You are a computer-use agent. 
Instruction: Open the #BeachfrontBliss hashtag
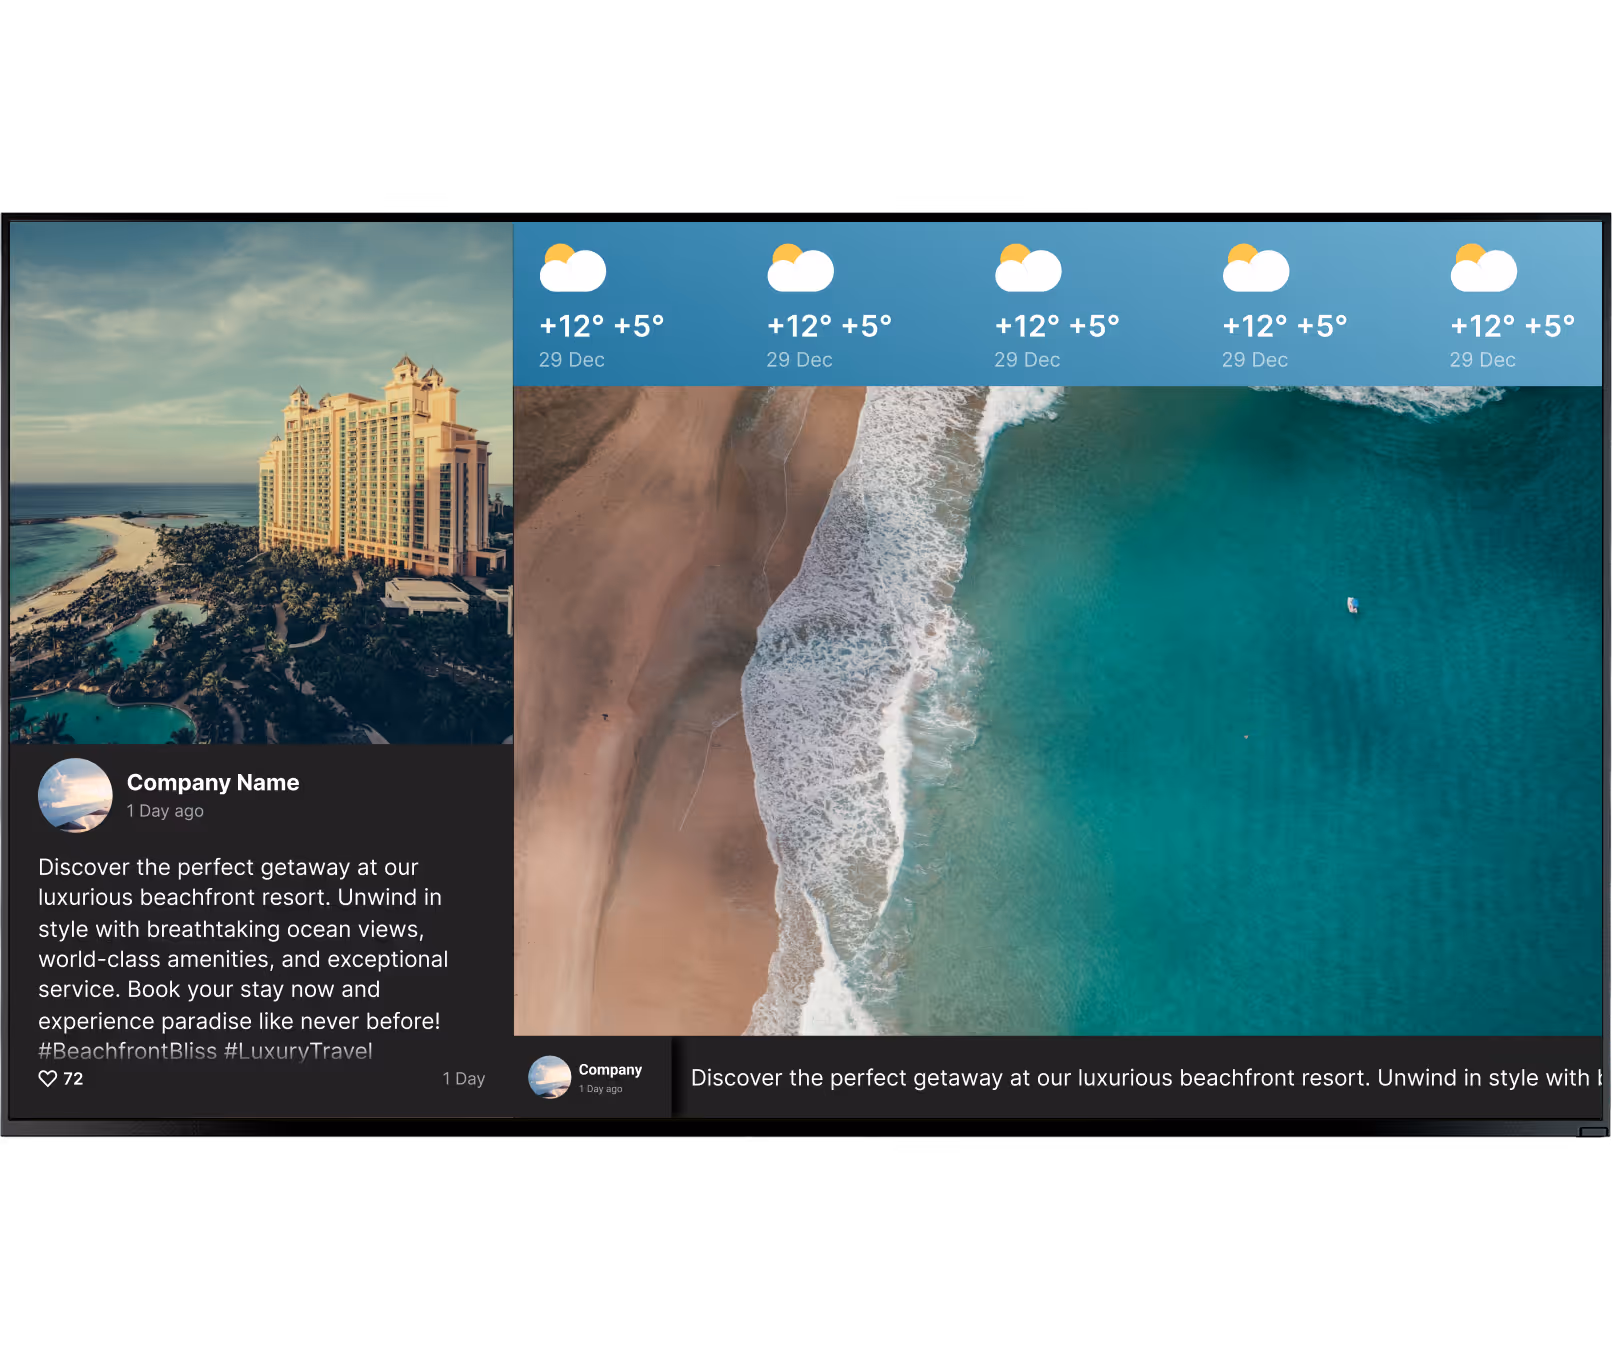[126, 1051]
